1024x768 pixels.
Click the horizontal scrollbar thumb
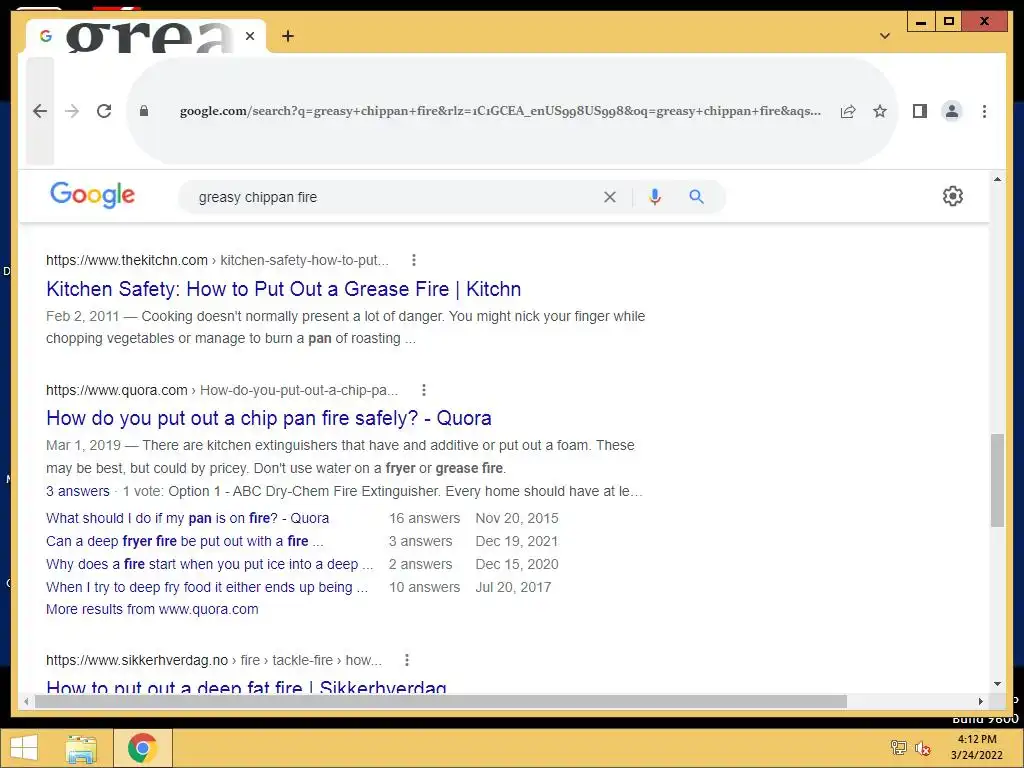pyautogui.click(x=441, y=701)
